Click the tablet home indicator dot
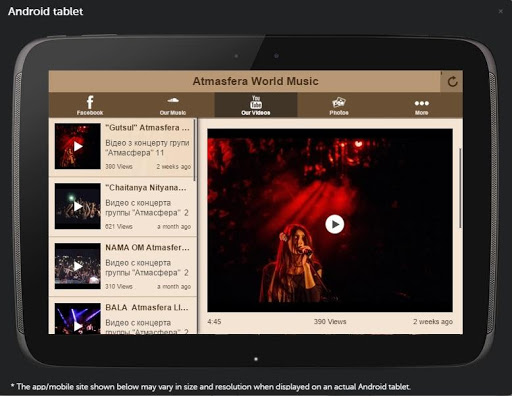512x396 pixels. click(x=256, y=359)
